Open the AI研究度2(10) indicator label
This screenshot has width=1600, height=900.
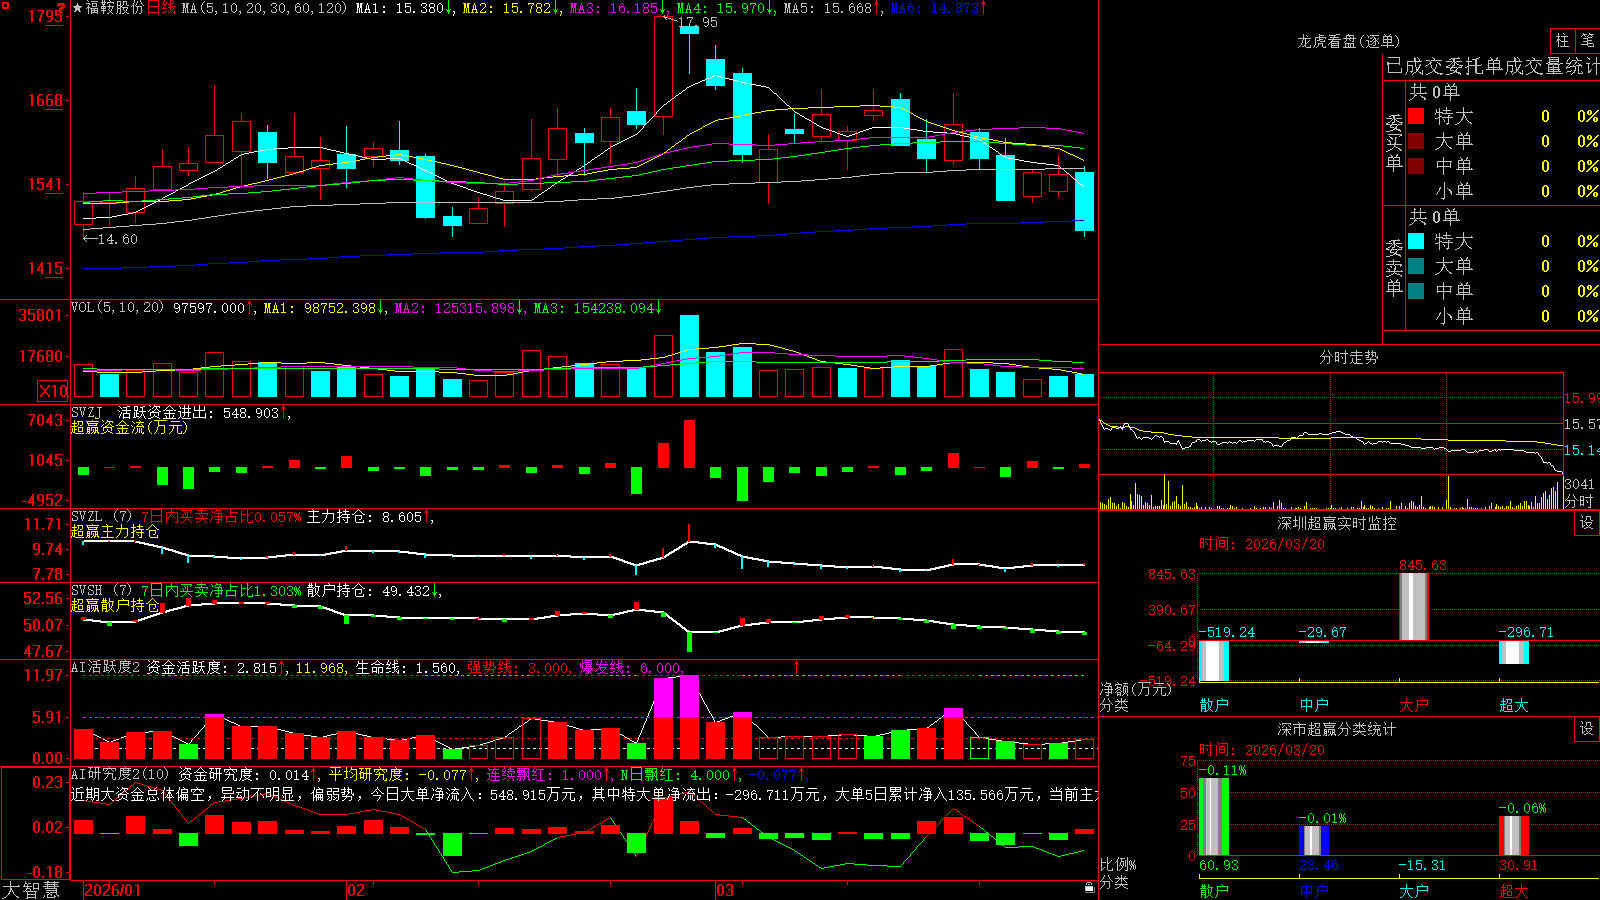pyautogui.click(x=120, y=774)
